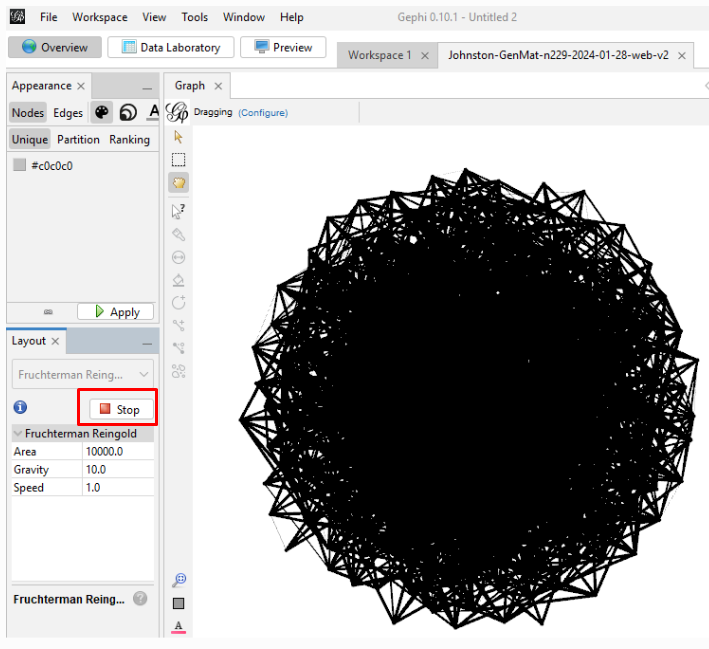Open the Data Laboratory perspective
The image size is (709, 649).
(171, 47)
